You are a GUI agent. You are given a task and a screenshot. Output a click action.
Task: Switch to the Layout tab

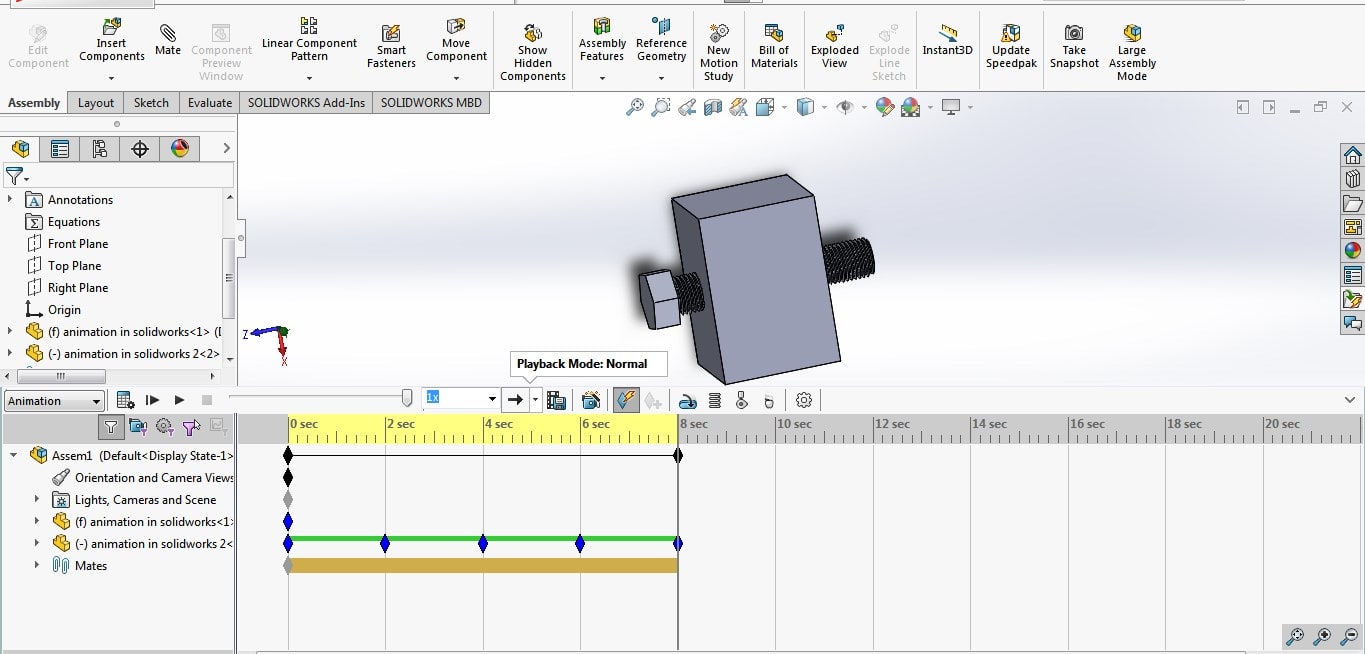click(96, 102)
